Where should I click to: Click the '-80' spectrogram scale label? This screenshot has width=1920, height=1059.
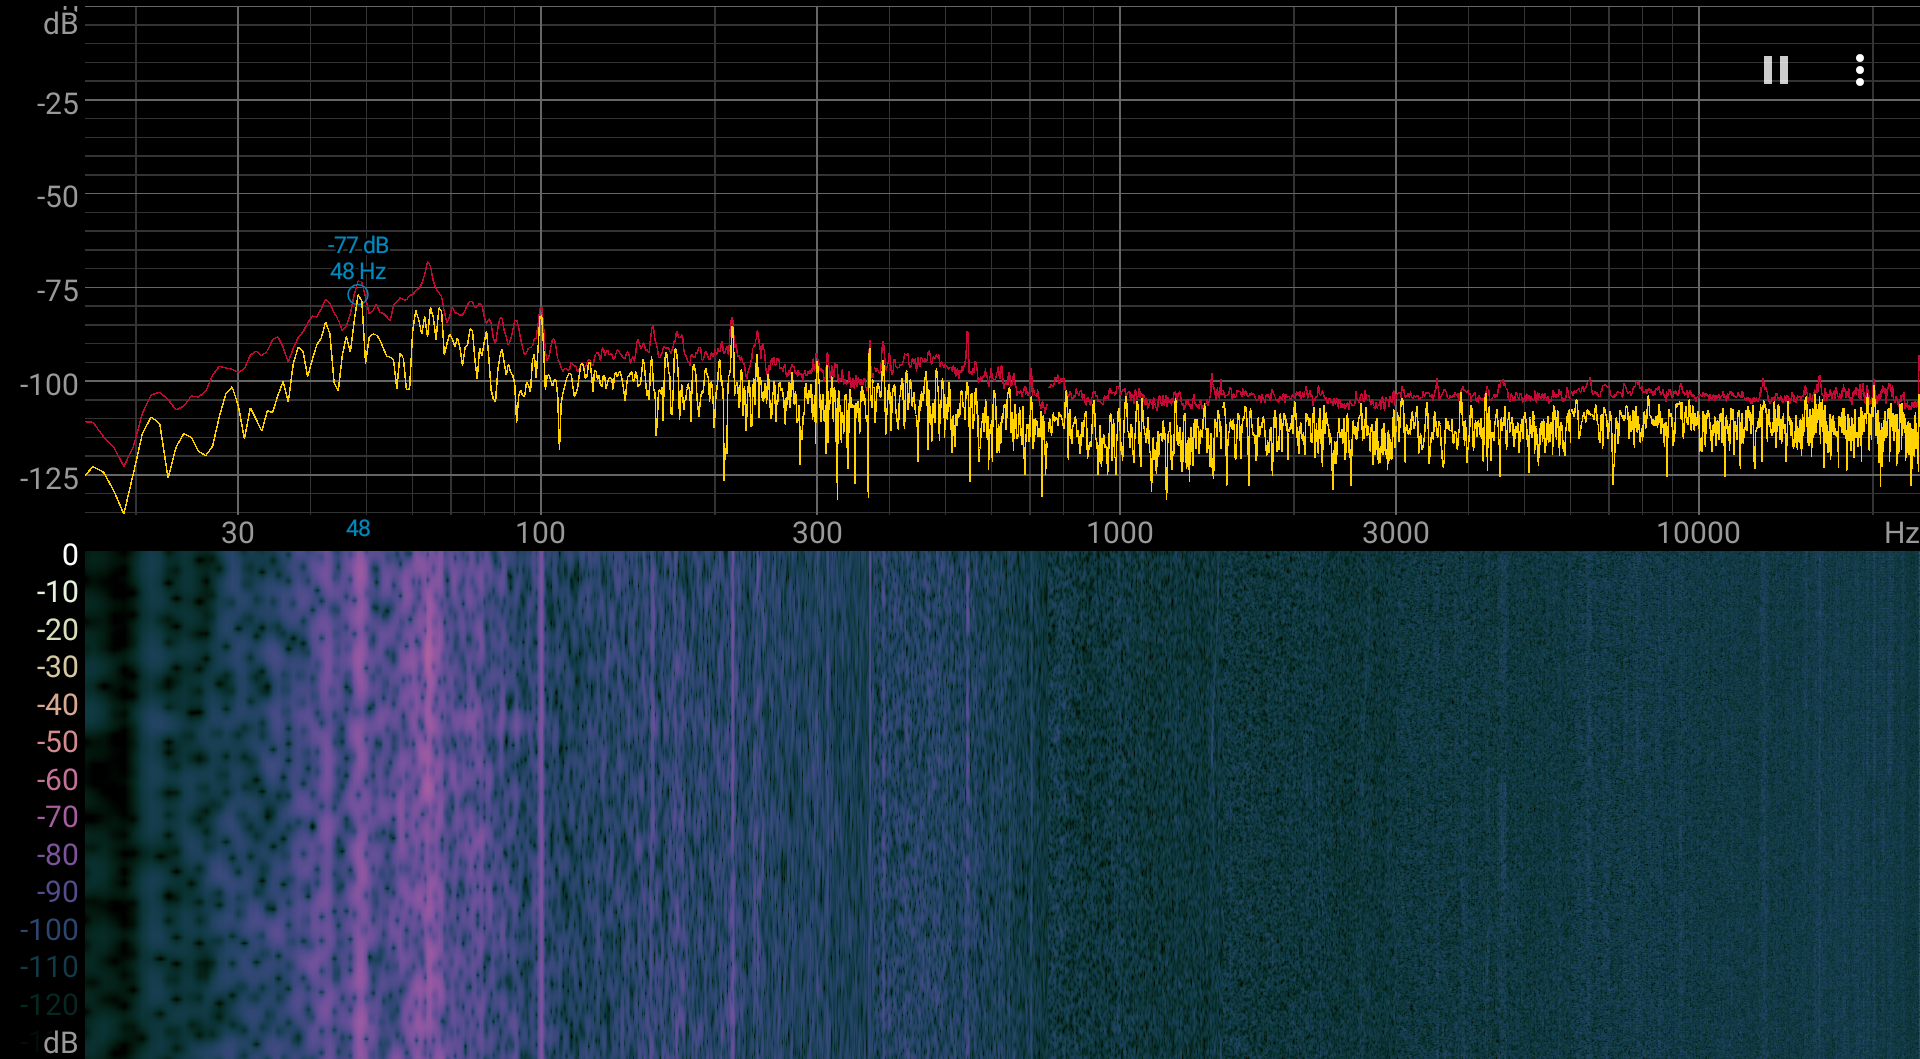(57, 855)
